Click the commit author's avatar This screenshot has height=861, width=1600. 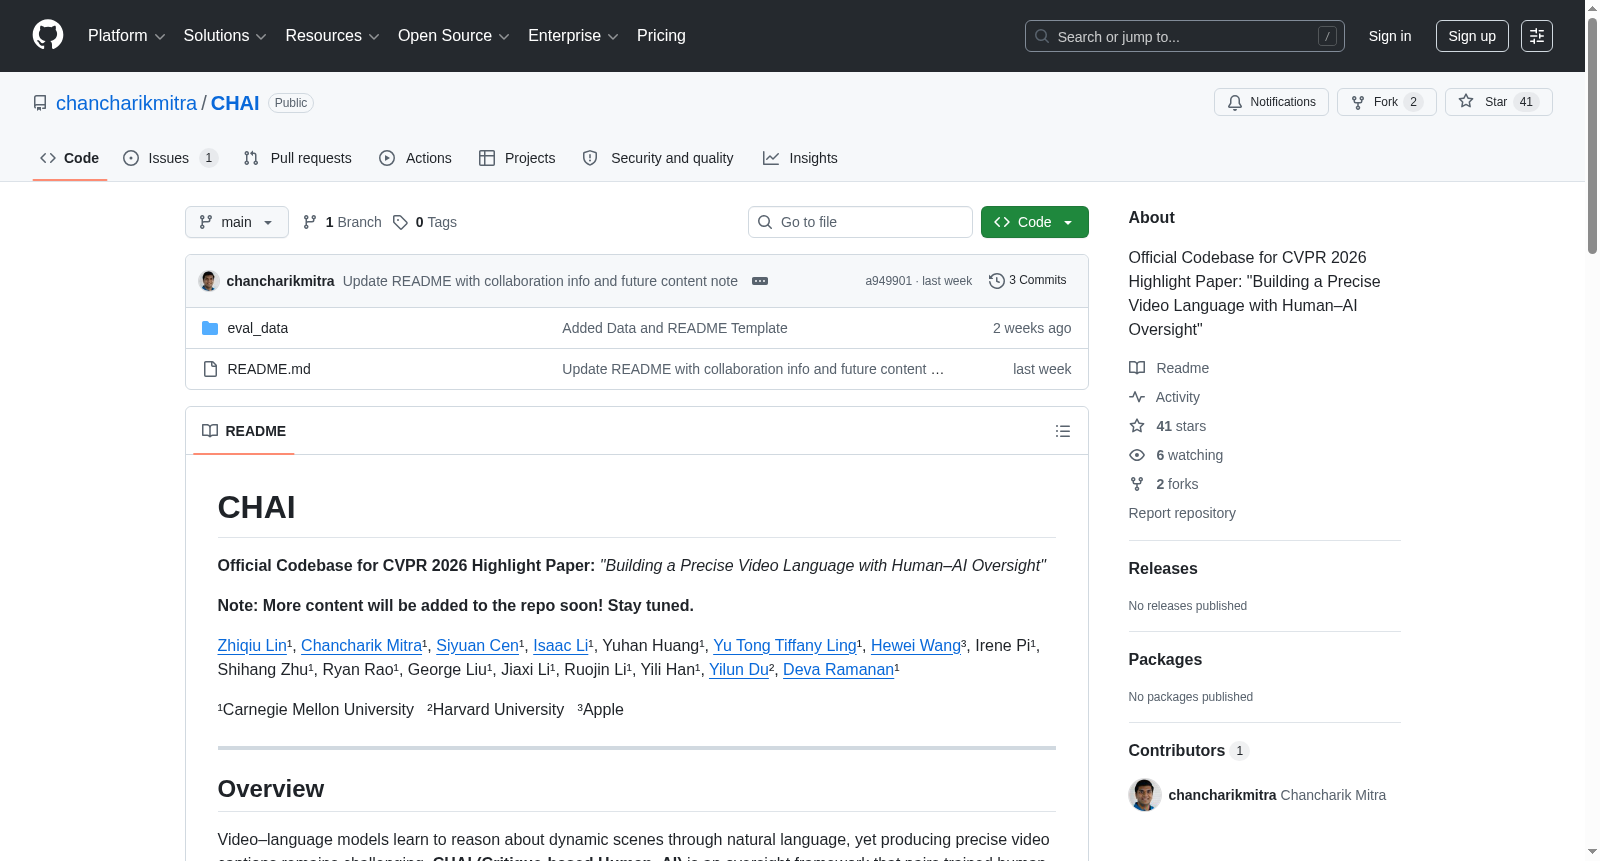coord(209,281)
